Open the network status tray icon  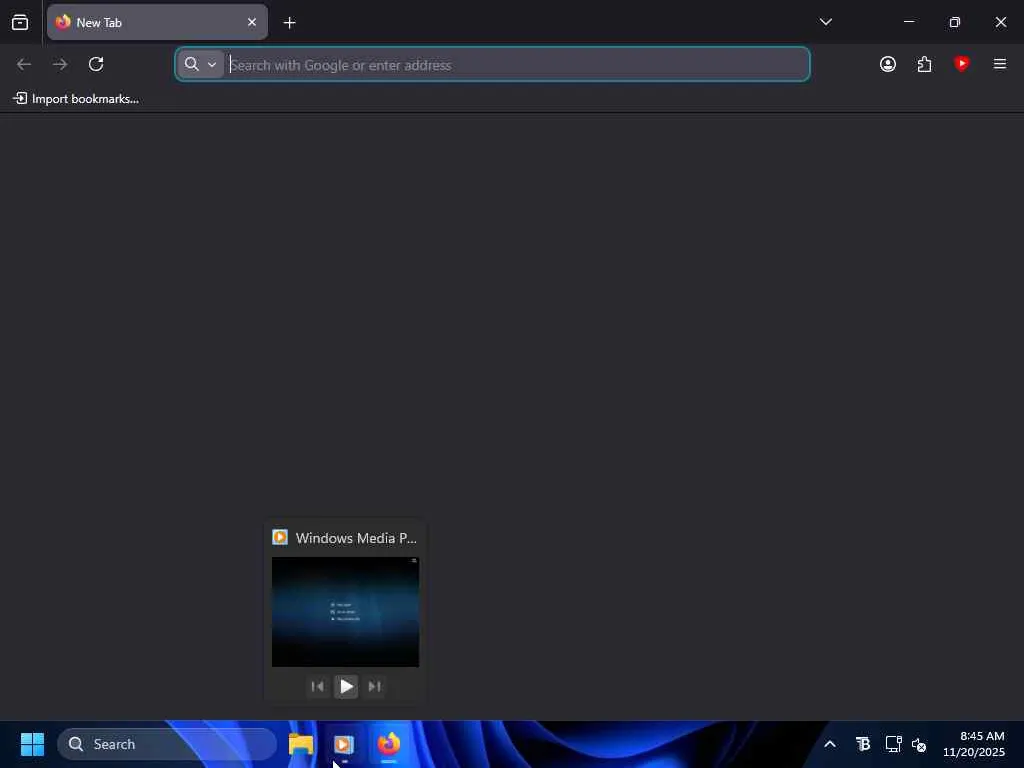coord(893,744)
